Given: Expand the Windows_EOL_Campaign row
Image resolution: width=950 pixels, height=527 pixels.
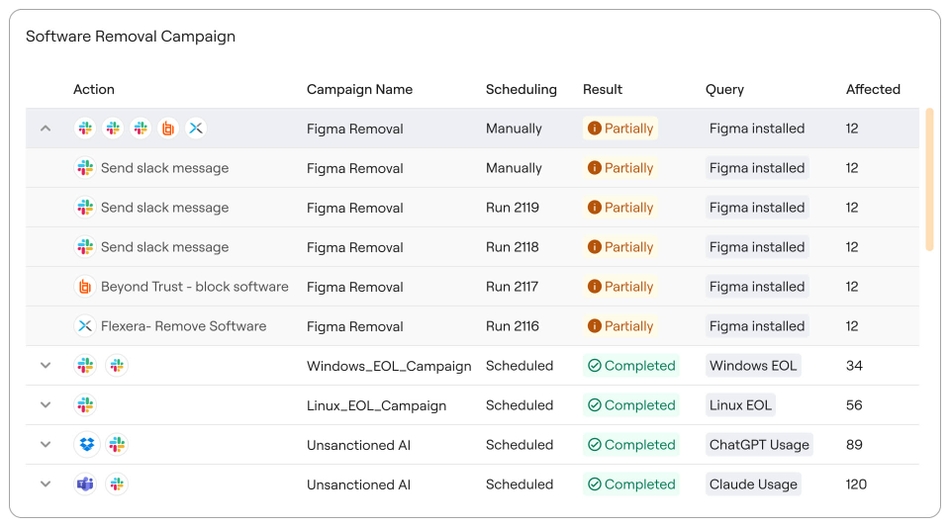Looking at the screenshot, I should tap(45, 366).
